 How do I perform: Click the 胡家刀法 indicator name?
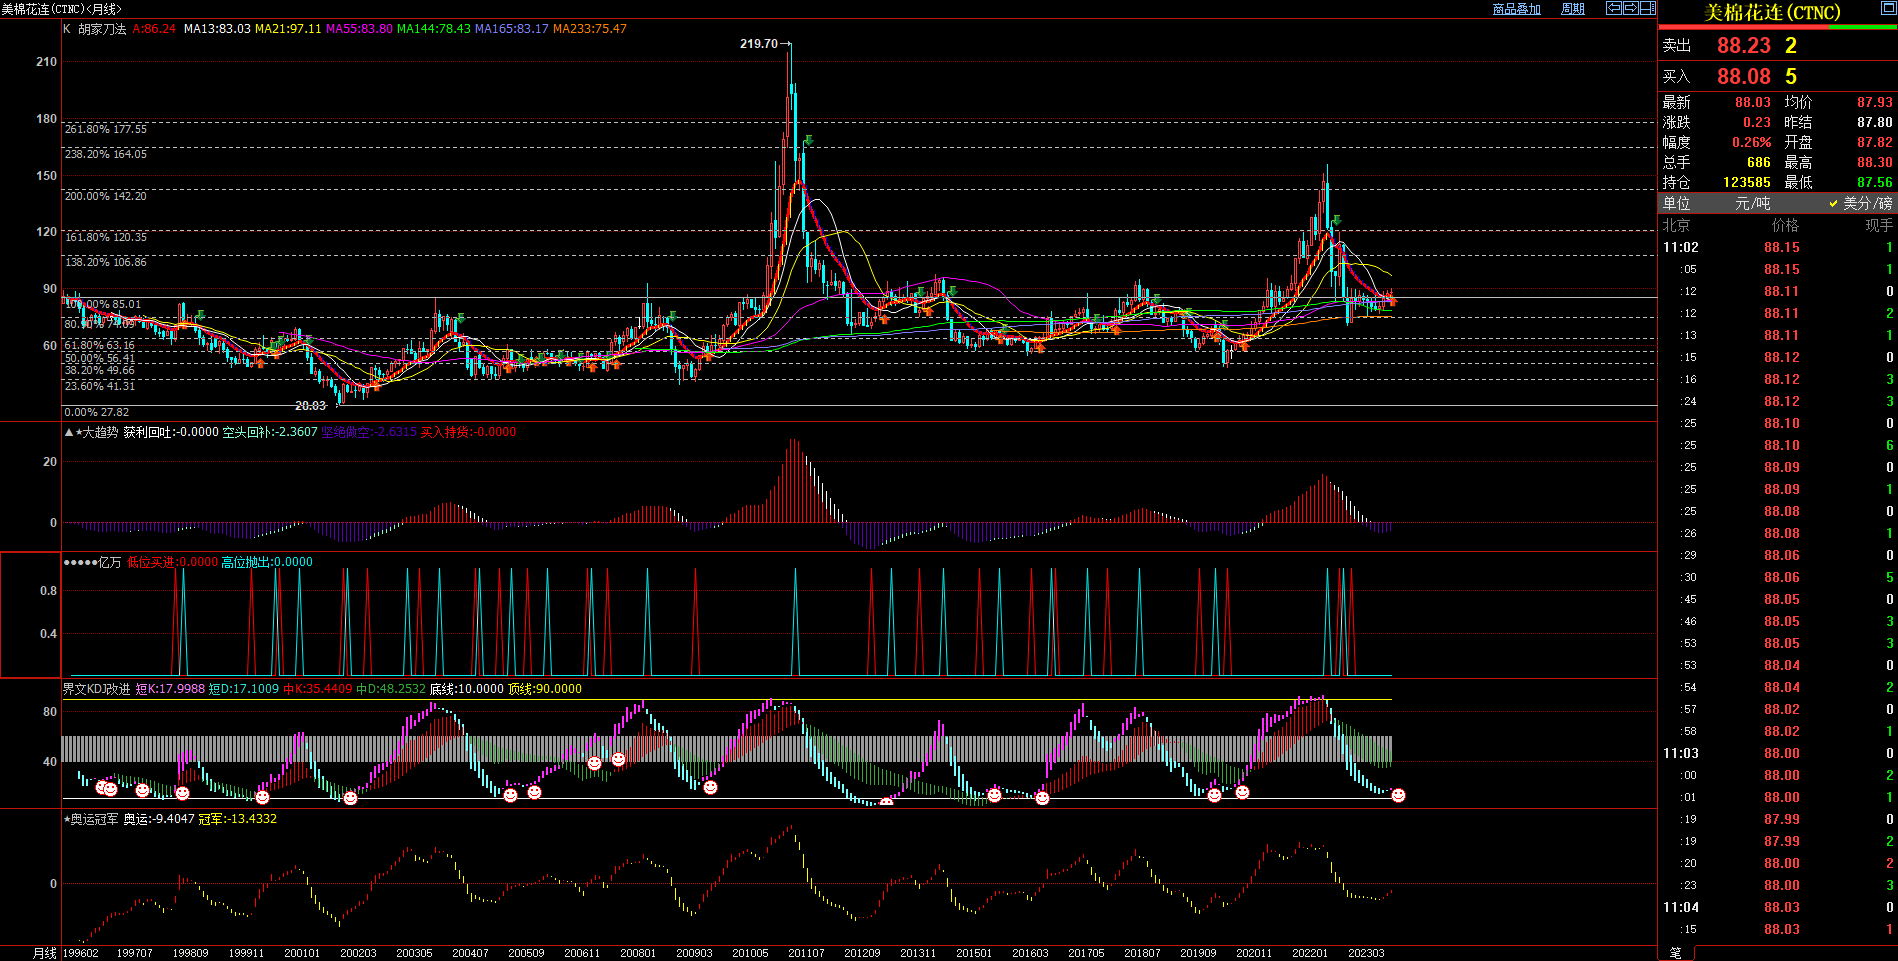[102, 29]
